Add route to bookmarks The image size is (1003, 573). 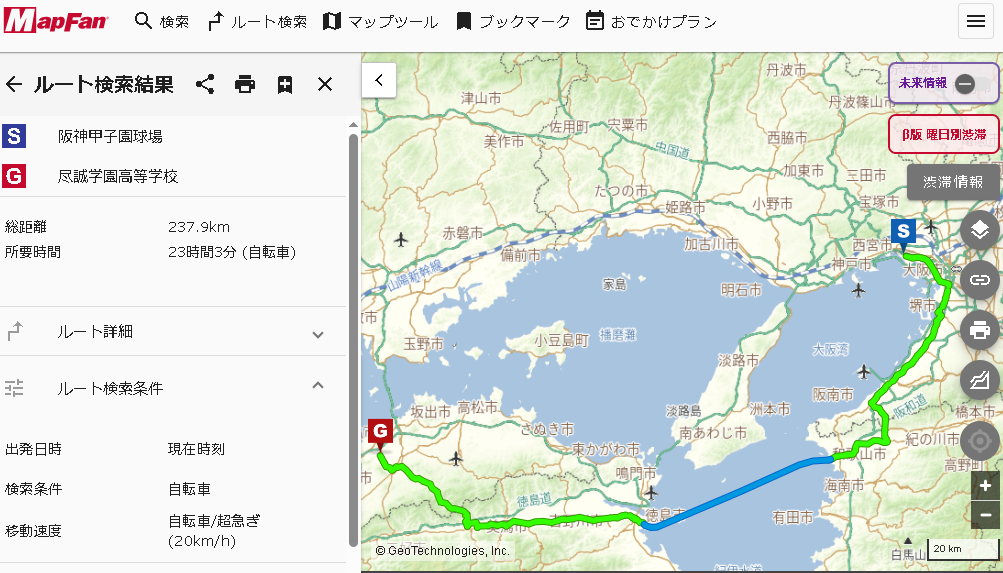click(x=285, y=84)
